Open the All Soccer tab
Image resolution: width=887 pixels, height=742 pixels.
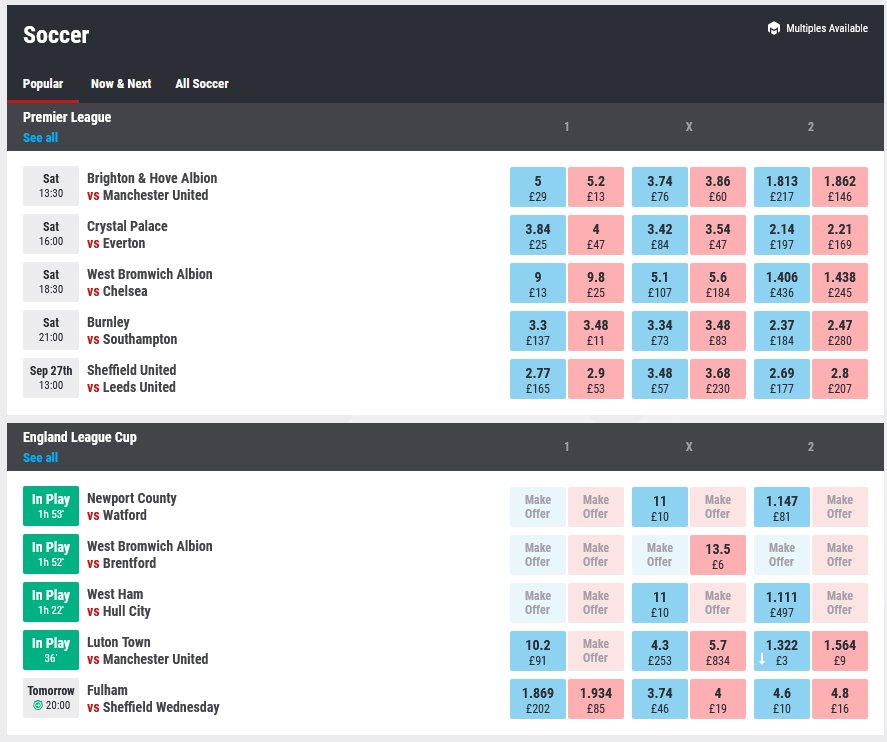pos(202,84)
